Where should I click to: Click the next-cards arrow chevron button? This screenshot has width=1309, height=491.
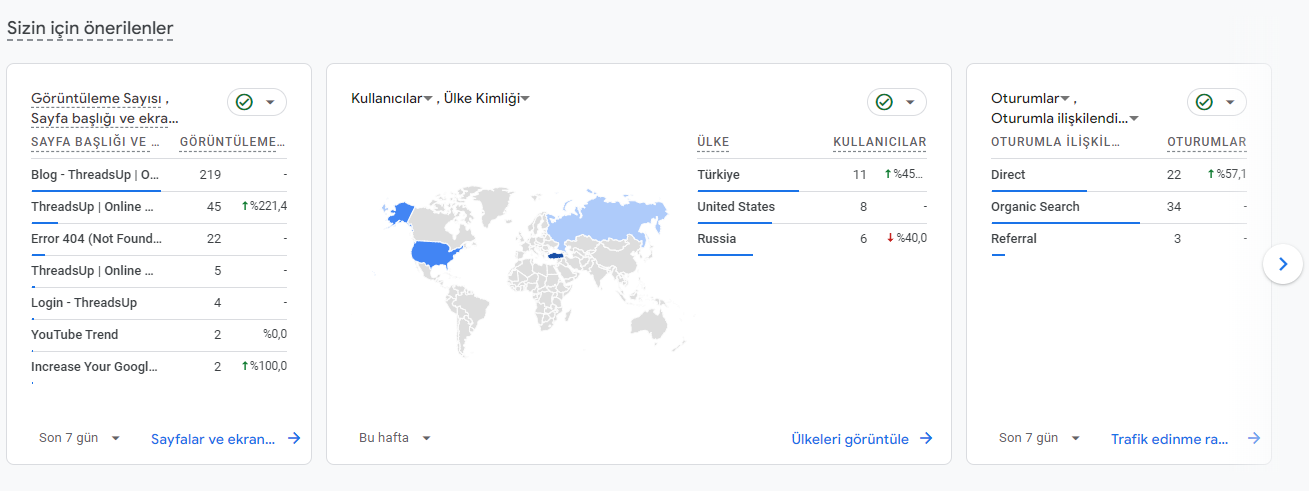pyautogui.click(x=1283, y=264)
